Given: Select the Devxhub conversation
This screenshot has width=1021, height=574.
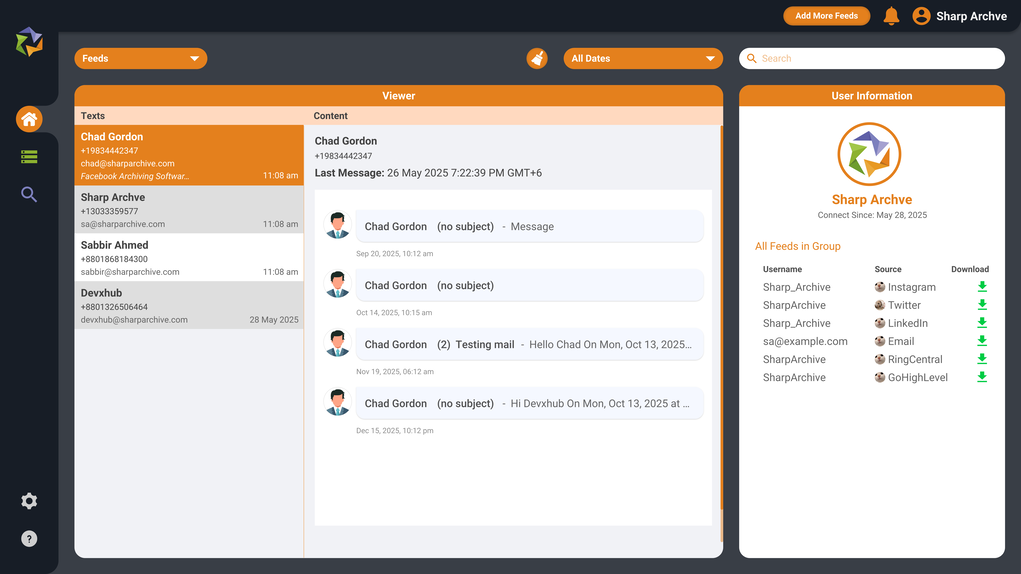Looking at the screenshot, I should (x=189, y=305).
